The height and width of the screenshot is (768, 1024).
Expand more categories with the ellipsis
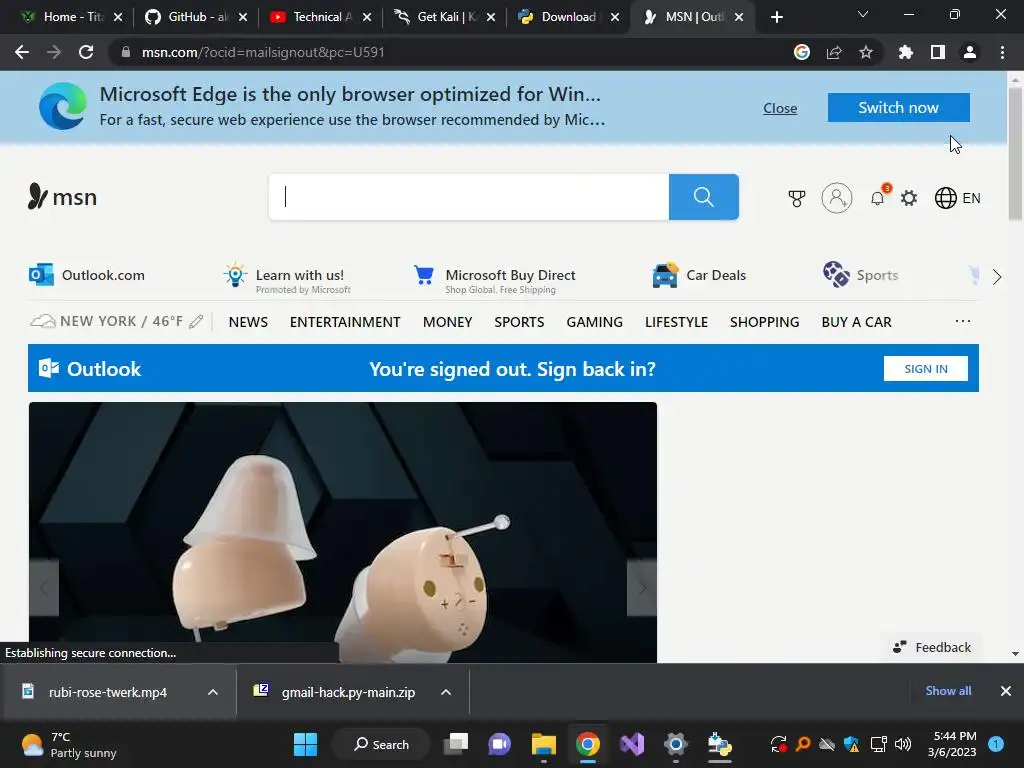[963, 321]
